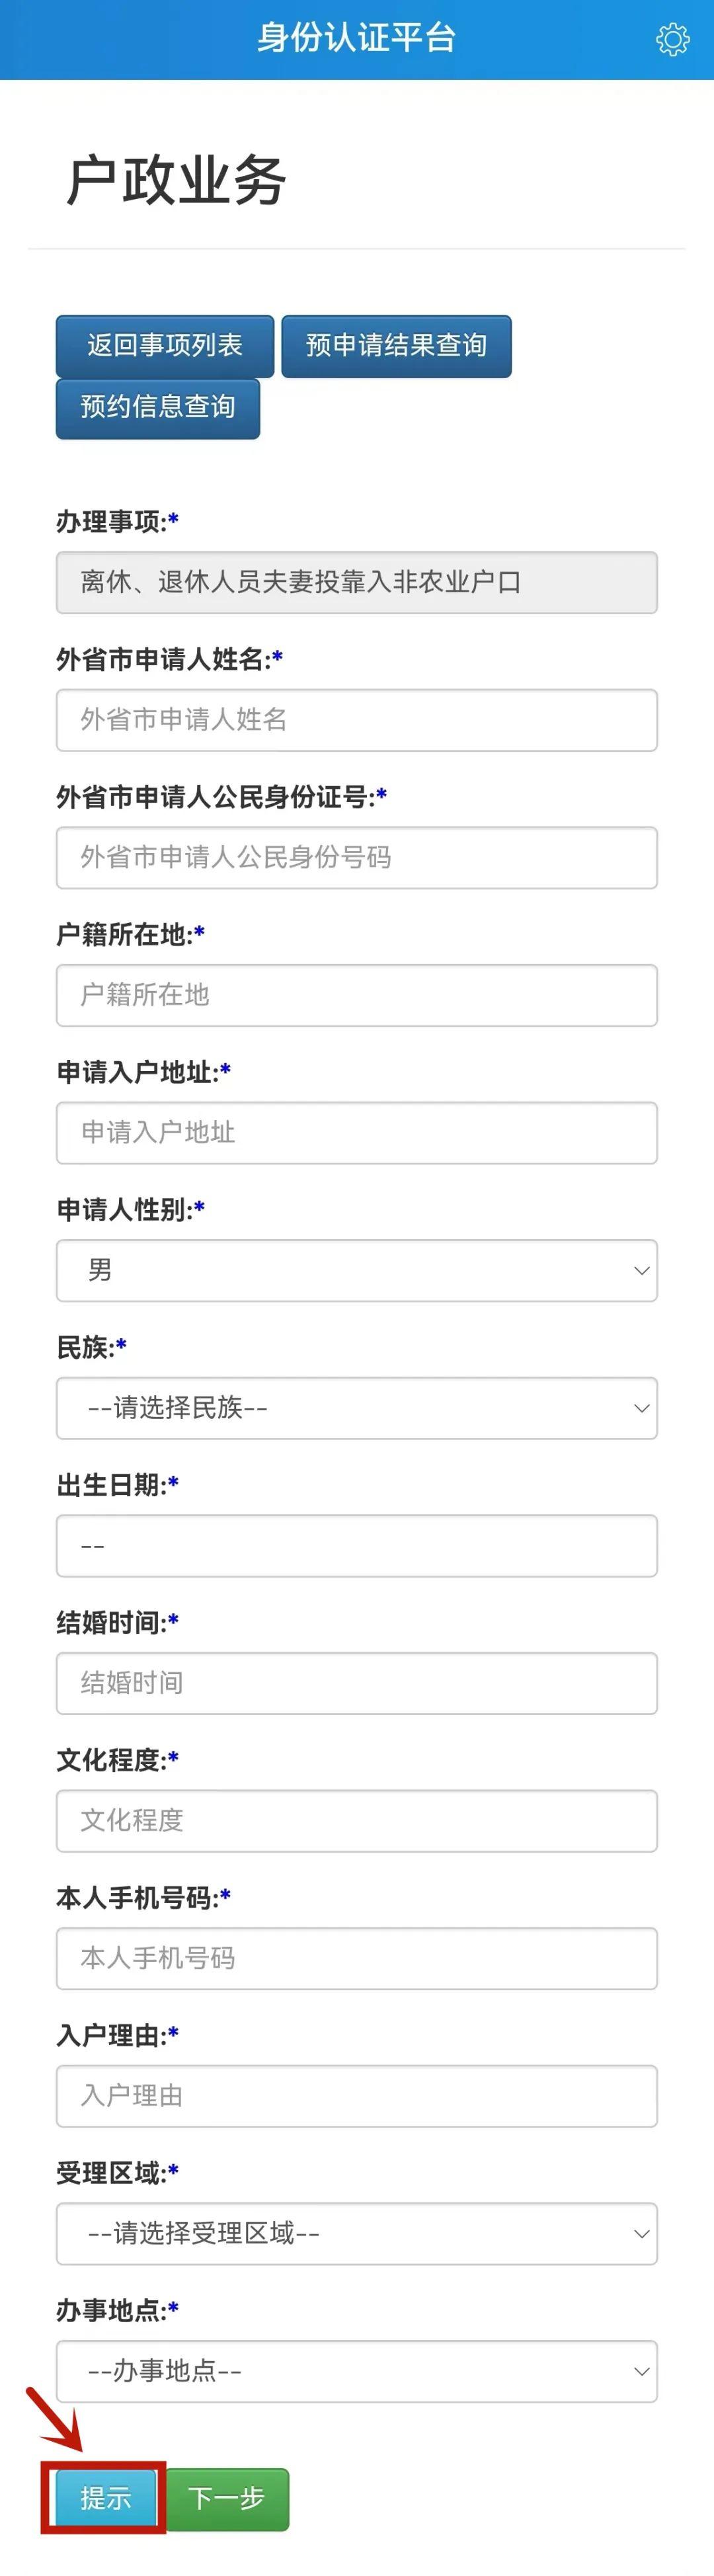This screenshot has height=2576, width=714.
Task: Click the 预申请结果查询 button
Action: coord(396,345)
